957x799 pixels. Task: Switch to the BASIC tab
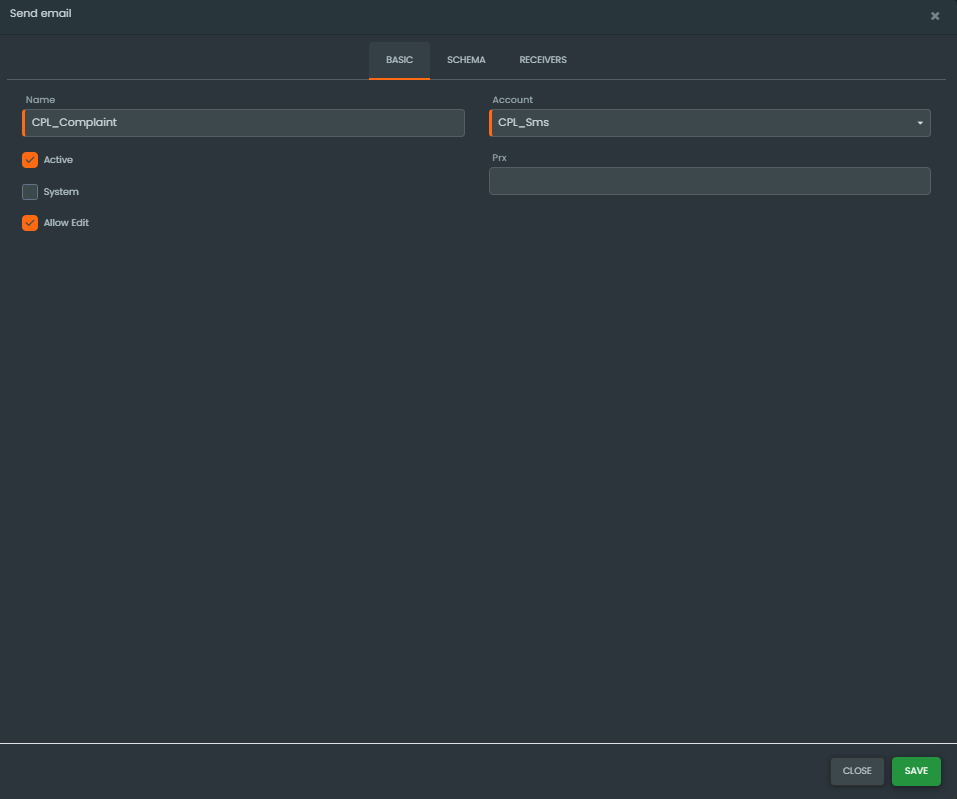[x=399, y=60]
